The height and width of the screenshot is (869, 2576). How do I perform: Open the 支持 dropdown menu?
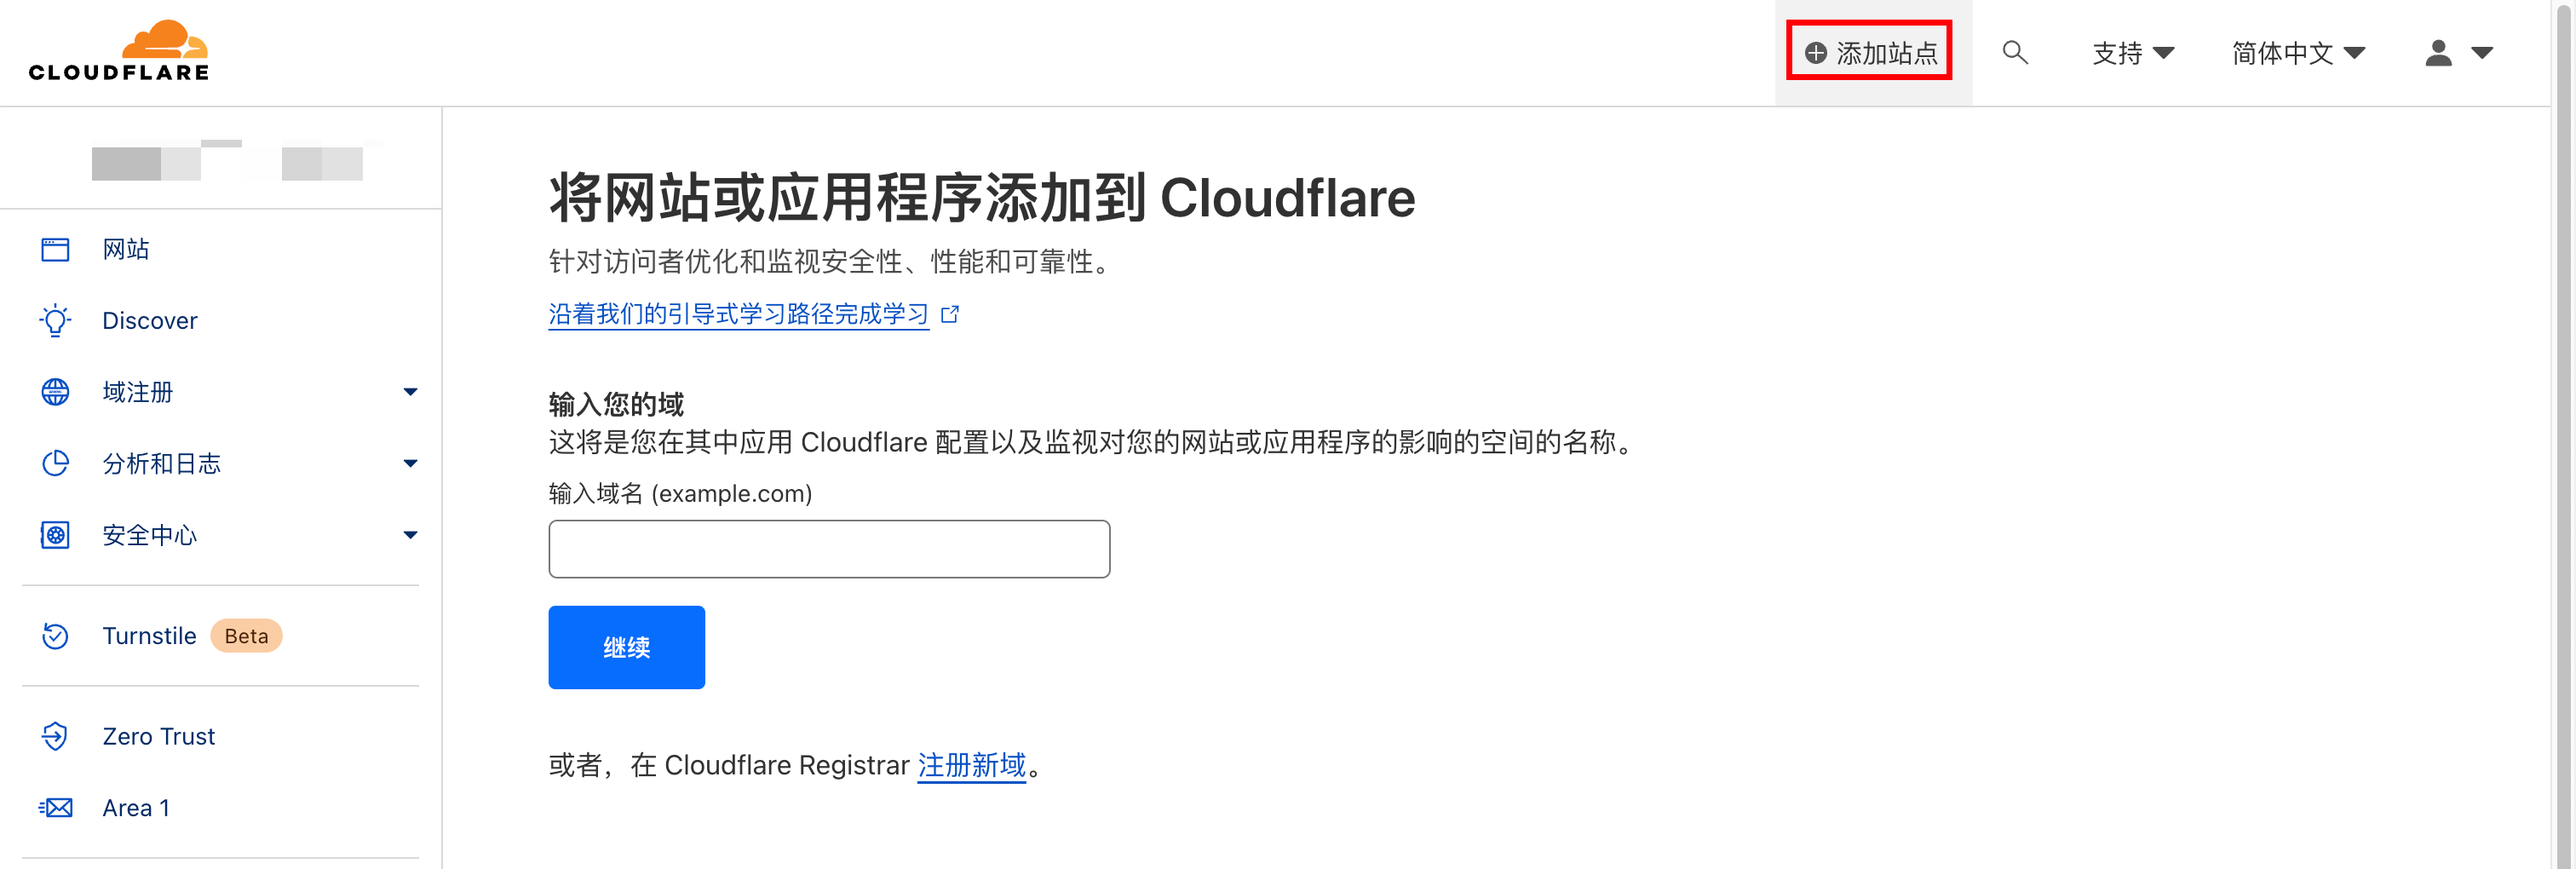pos(2133,52)
